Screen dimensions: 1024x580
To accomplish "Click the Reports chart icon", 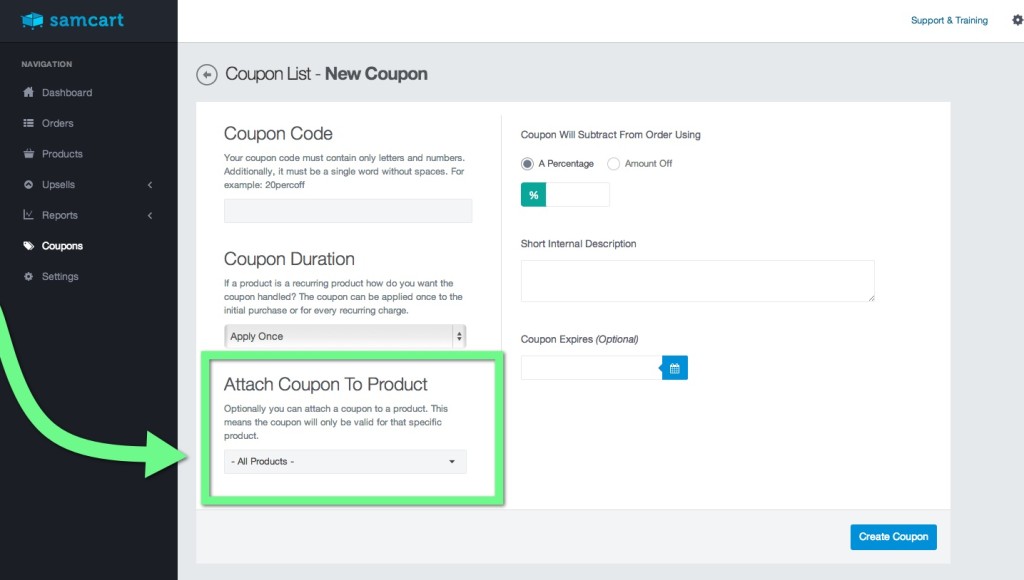I will coord(29,215).
